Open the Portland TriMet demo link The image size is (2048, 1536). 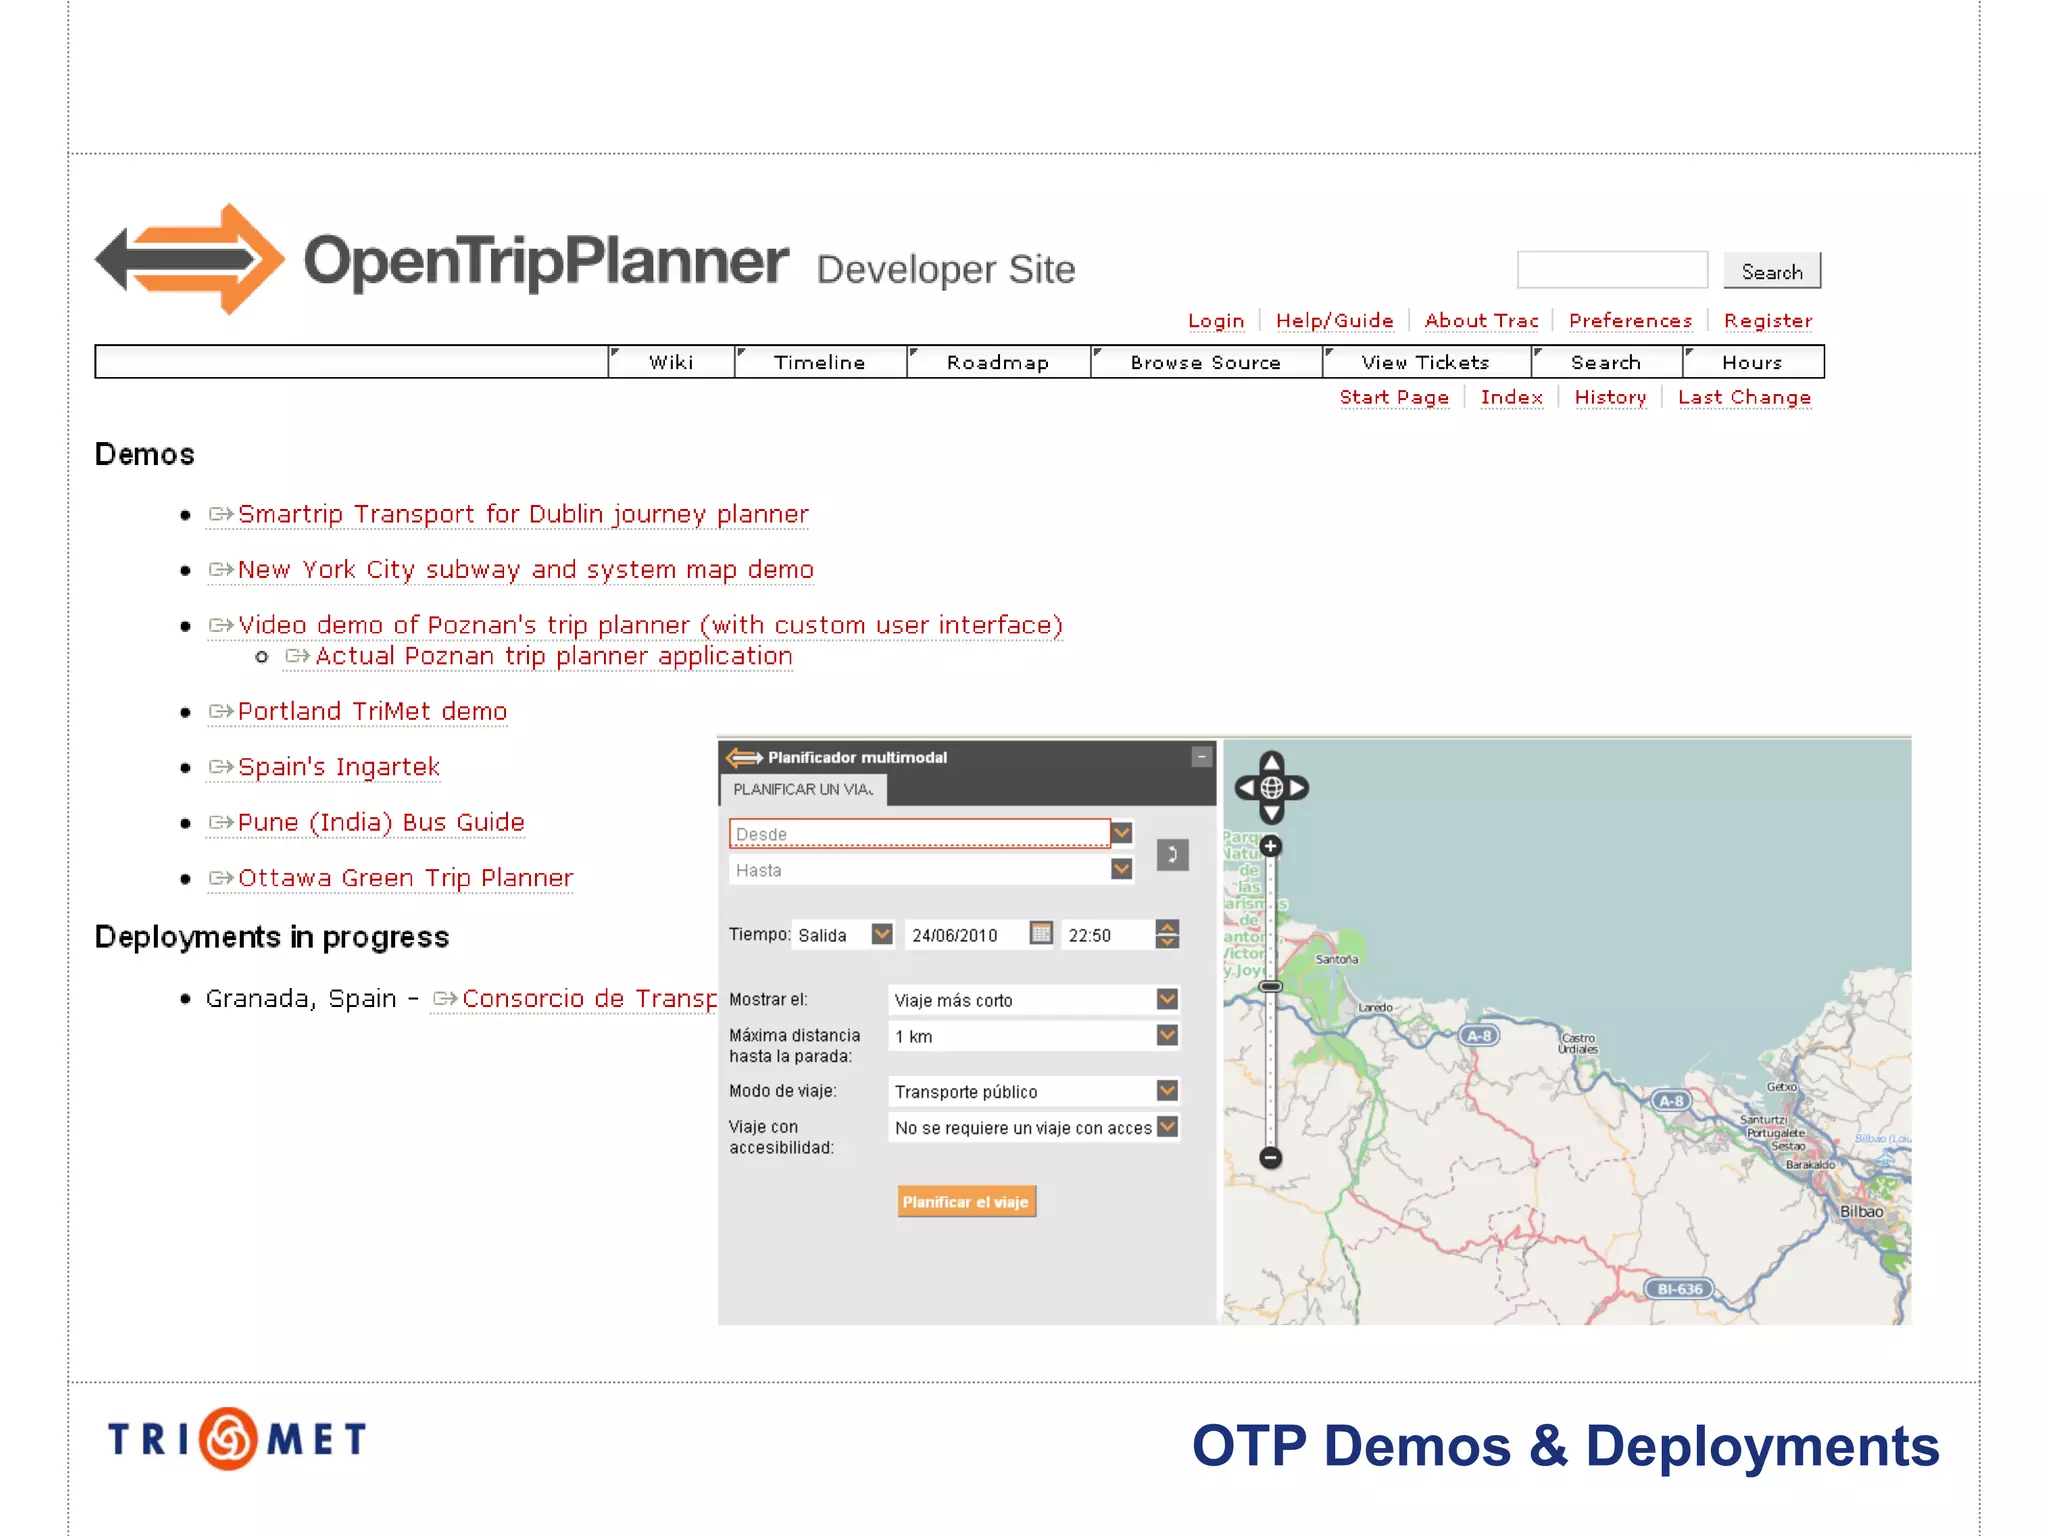358,711
